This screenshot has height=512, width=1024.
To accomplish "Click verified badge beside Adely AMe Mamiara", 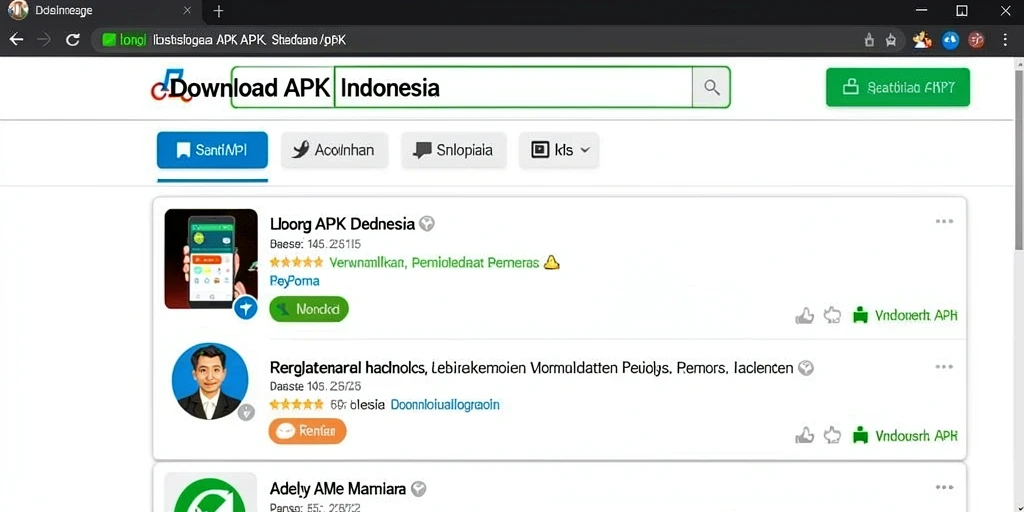I will (x=419, y=488).
